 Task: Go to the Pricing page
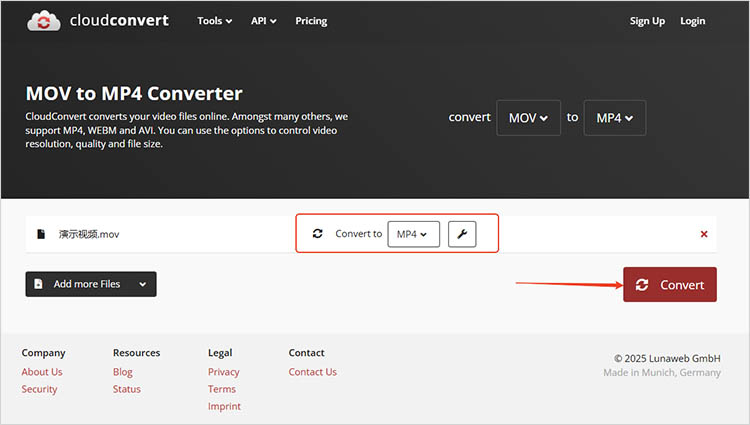coord(311,21)
